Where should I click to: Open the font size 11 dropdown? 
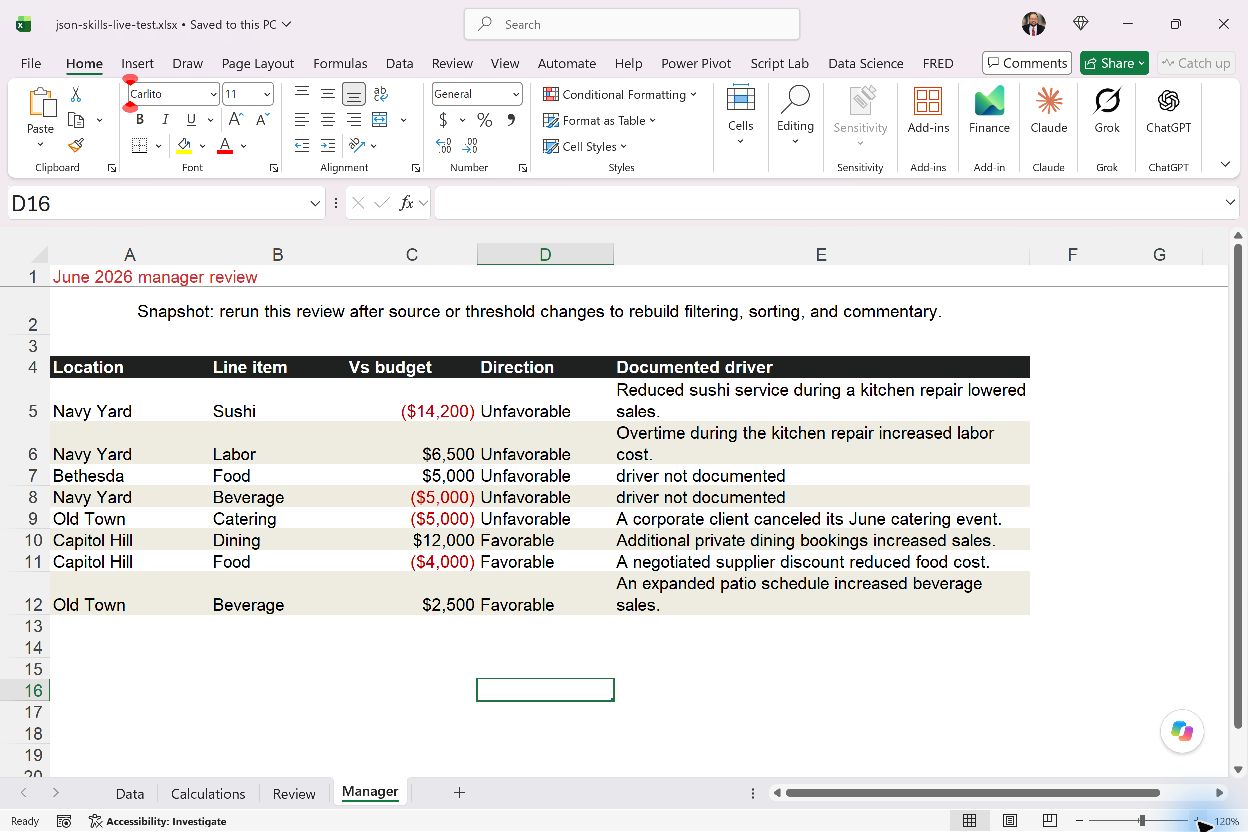pyautogui.click(x=267, y=94)
